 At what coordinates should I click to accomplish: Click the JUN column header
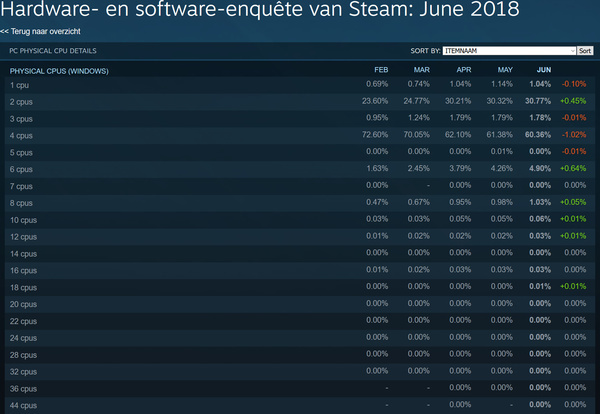click(x=544, y=70)
